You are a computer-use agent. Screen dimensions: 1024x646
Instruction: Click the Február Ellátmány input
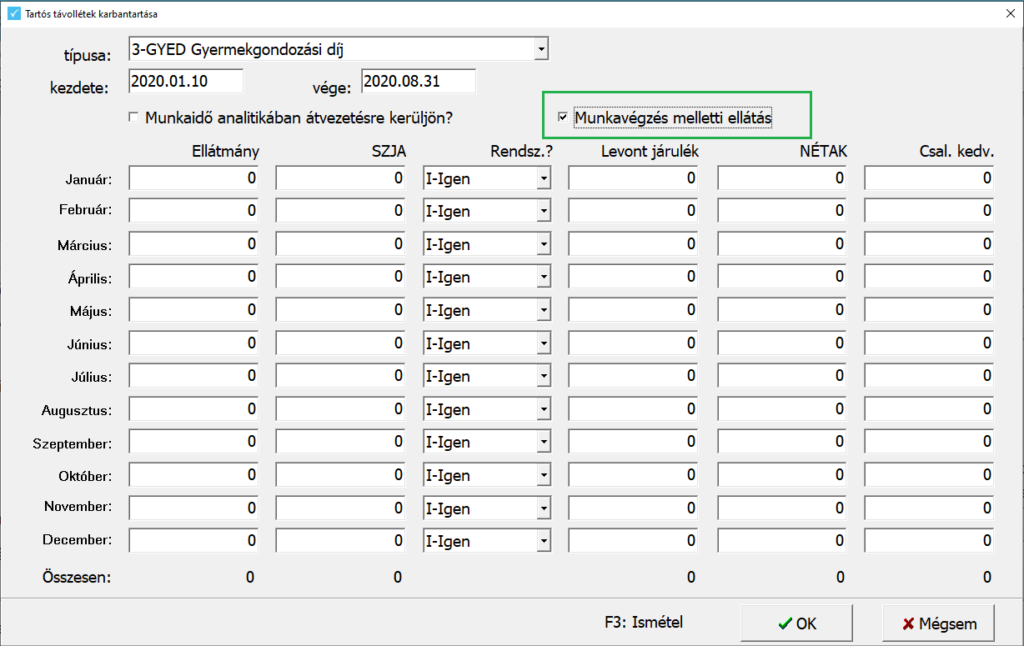coord(193,212)
